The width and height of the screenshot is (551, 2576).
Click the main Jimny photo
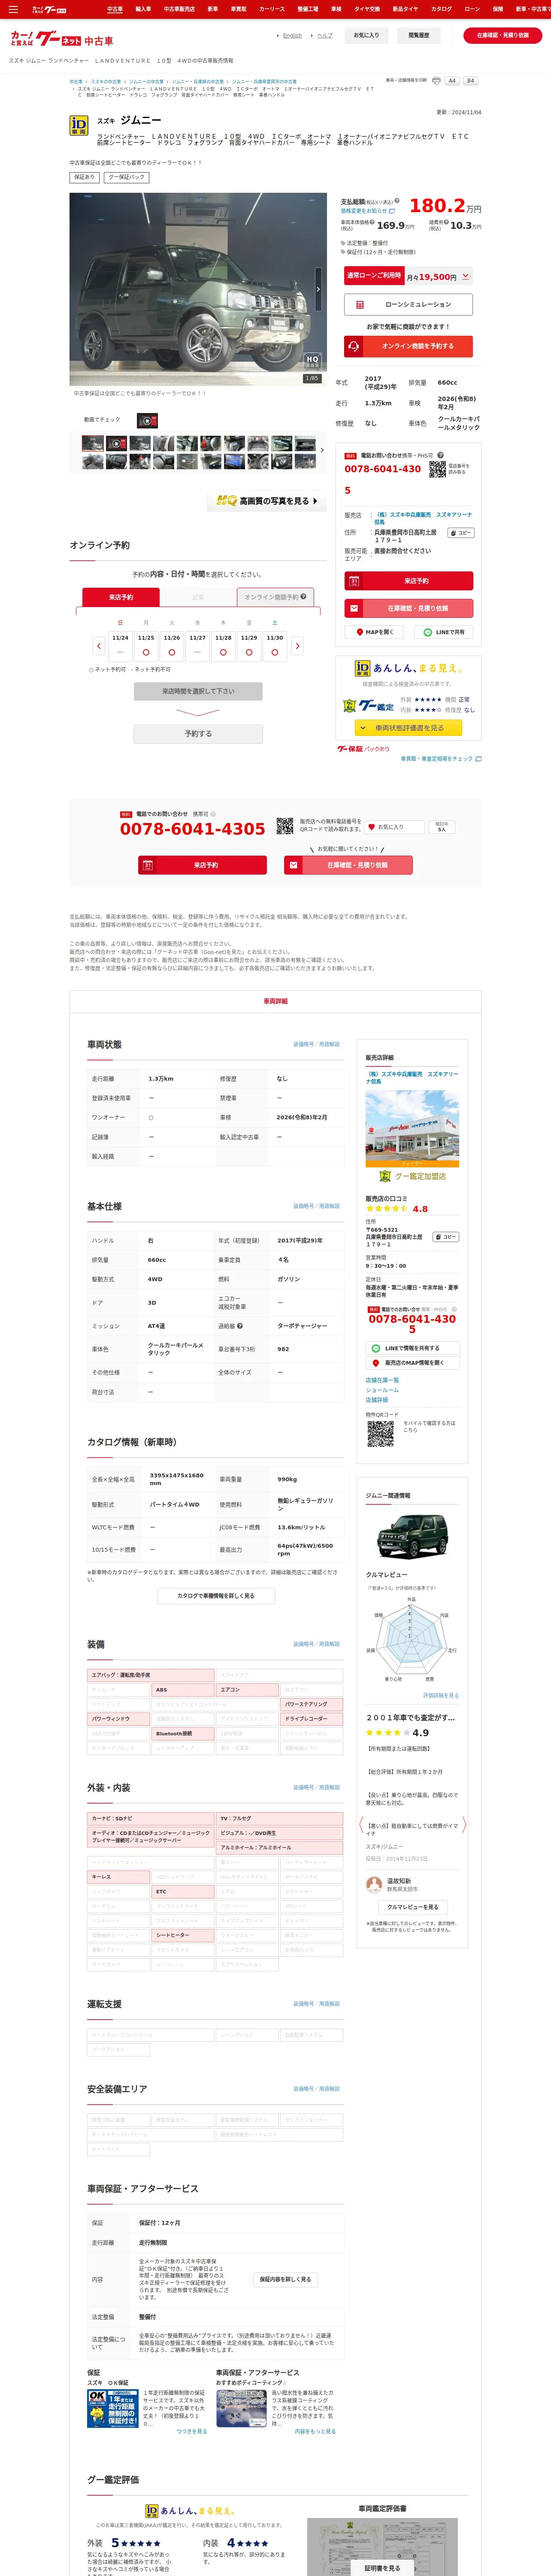[x=198, y=289]
